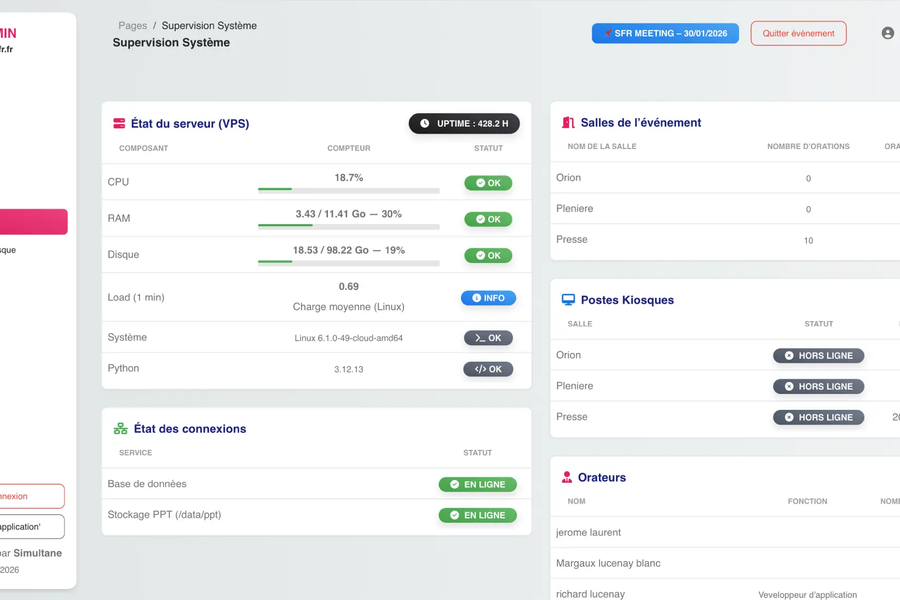
Task: Click the COMPOSANT column header
Action: pos(143,148)
